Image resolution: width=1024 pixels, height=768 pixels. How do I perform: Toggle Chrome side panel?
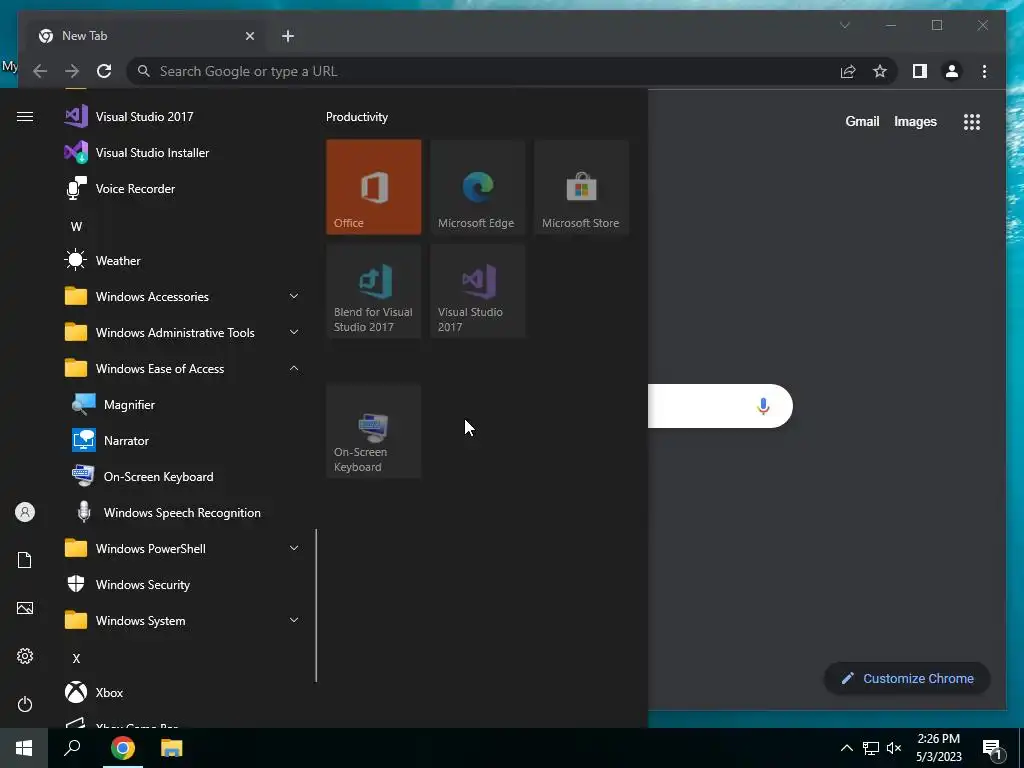920,71
